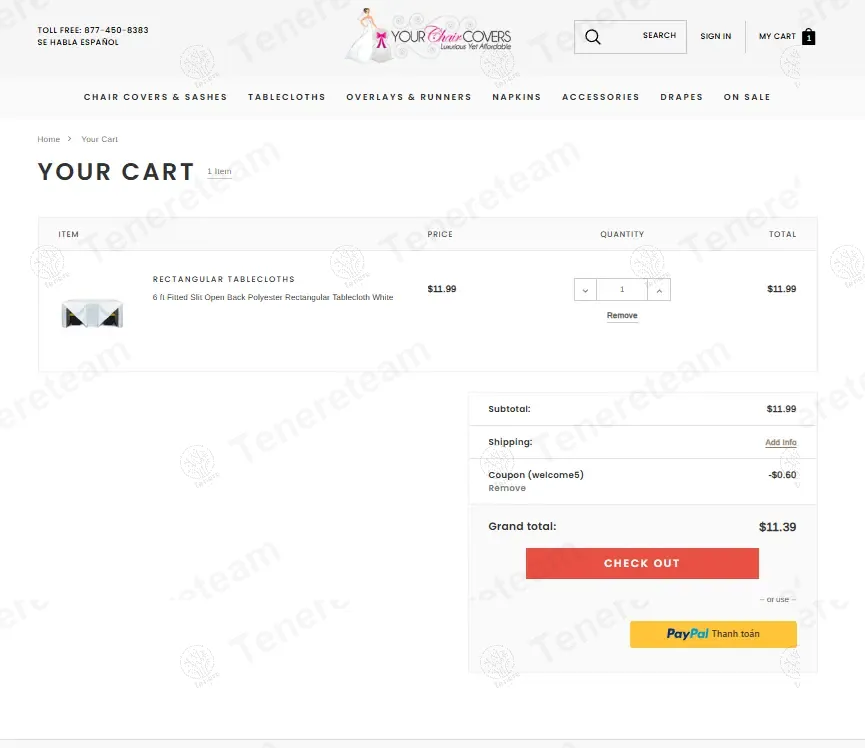Screen dimensions: 865x748
Task: Click the magnifying glass search icon
Action: tap(593, 37)
